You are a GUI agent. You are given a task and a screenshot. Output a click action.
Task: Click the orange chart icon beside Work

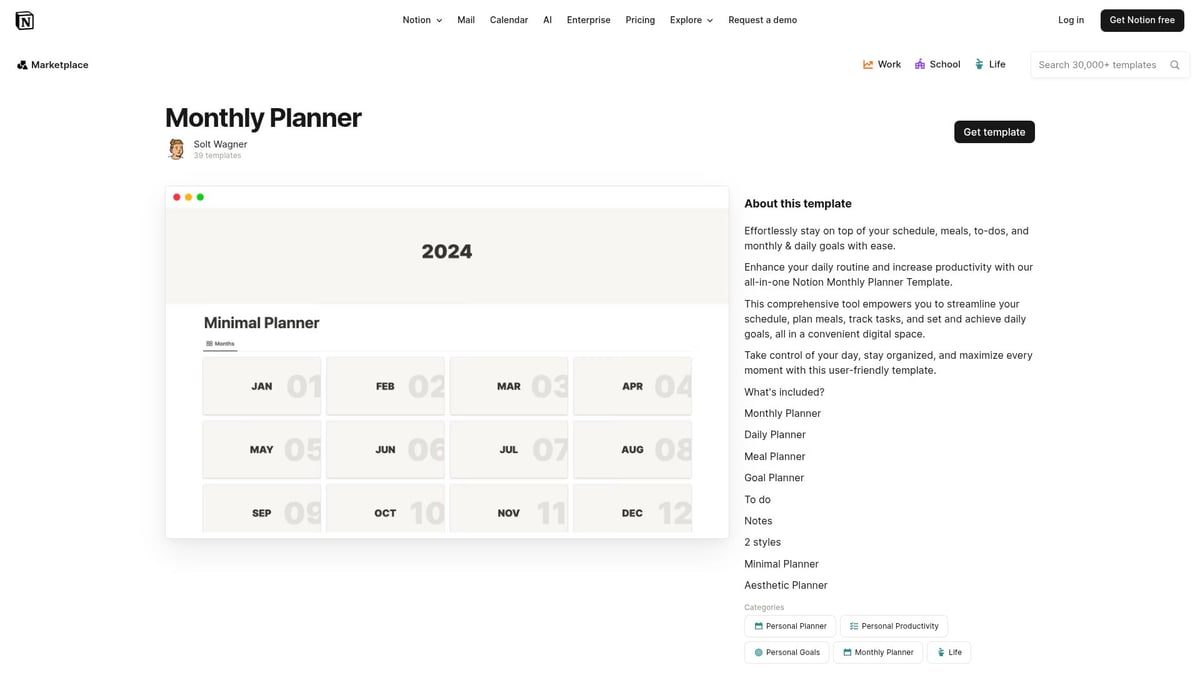868,64
